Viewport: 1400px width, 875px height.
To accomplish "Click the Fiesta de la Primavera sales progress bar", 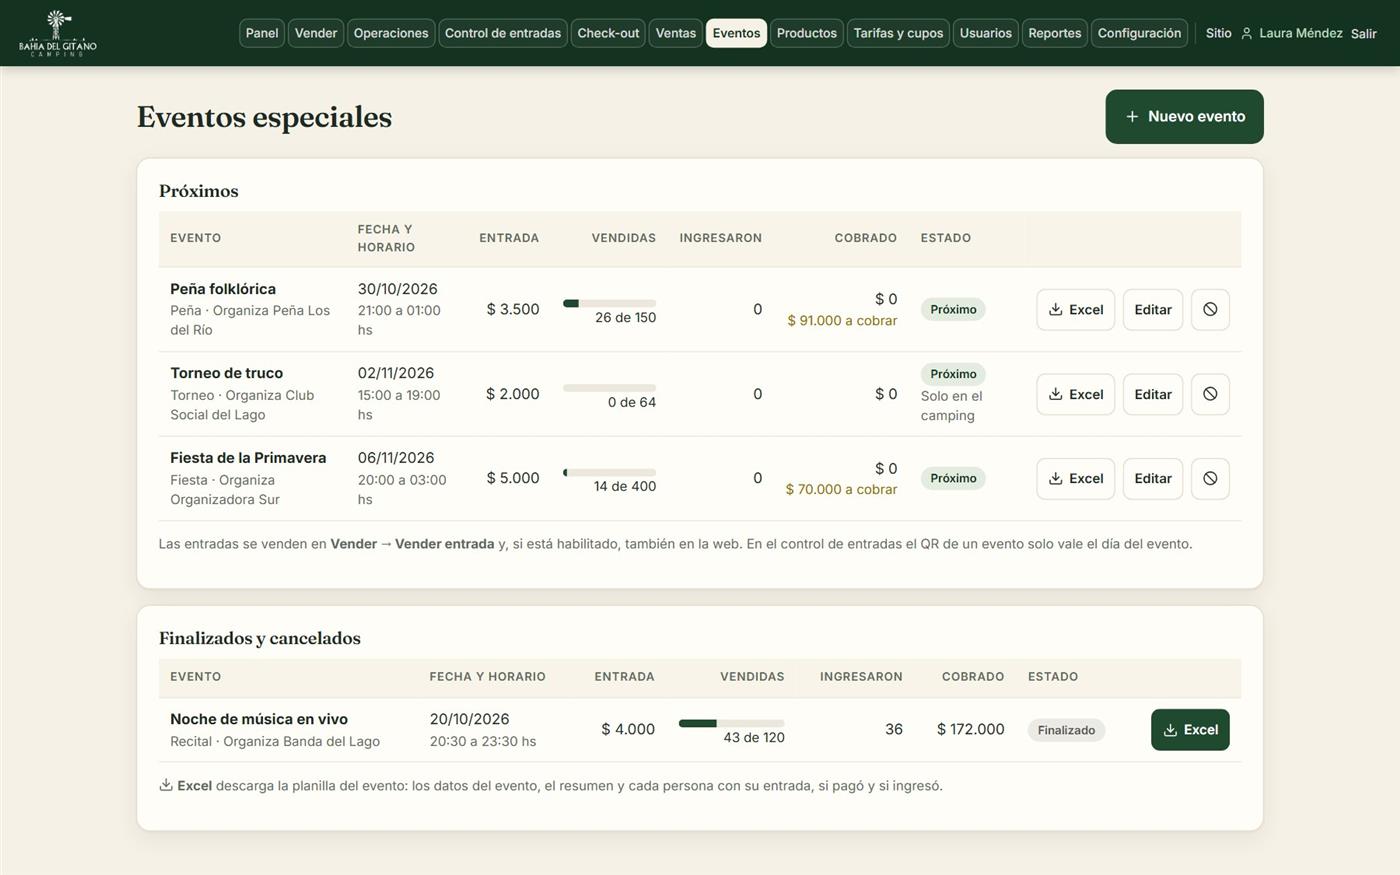I will point(610,472).
